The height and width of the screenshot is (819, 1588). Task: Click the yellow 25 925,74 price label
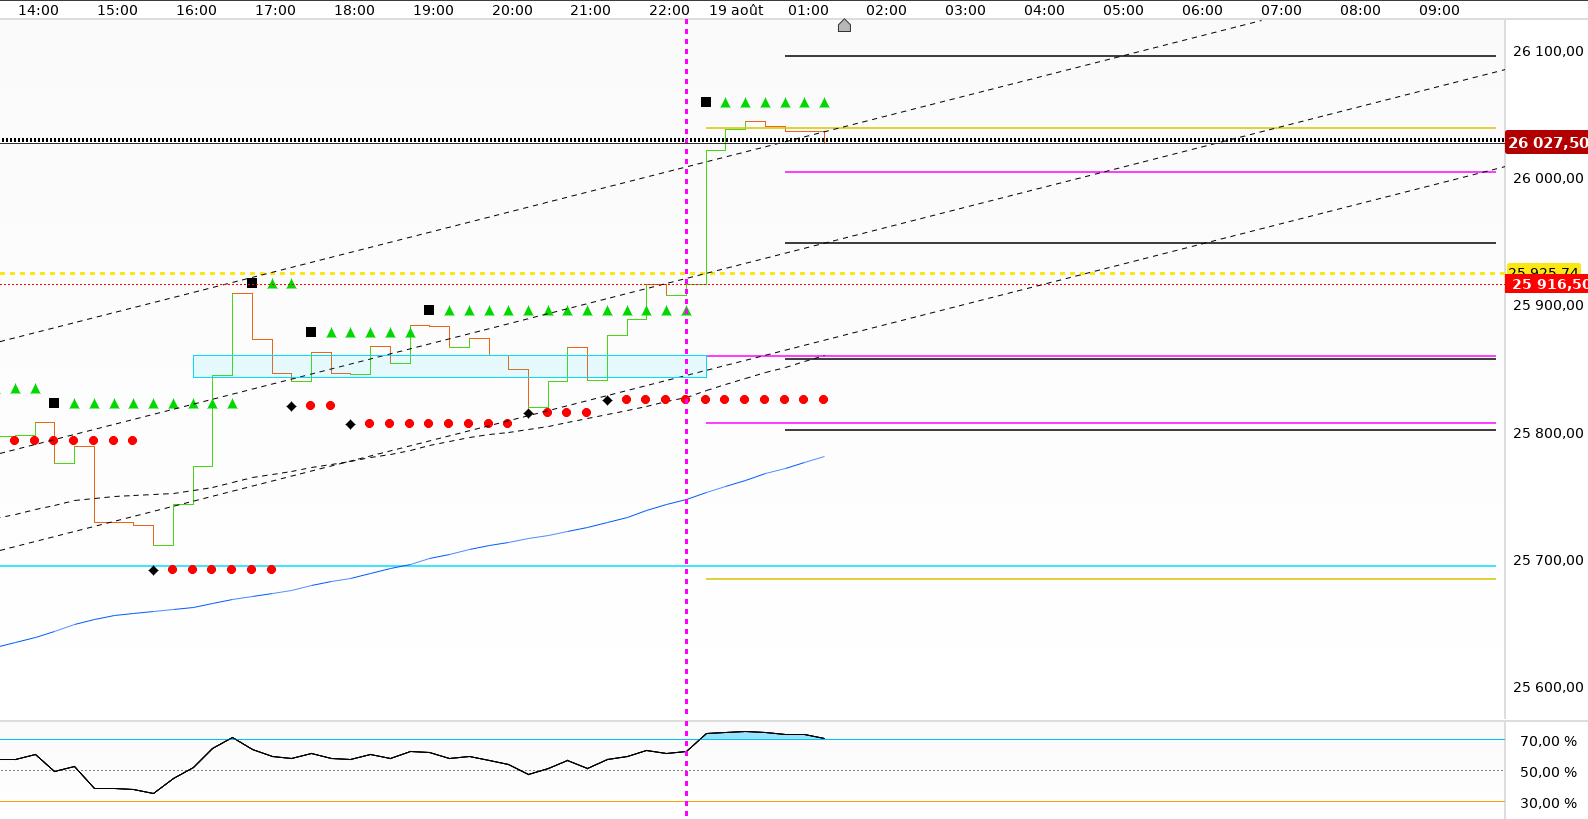[x=1543, y=271]
